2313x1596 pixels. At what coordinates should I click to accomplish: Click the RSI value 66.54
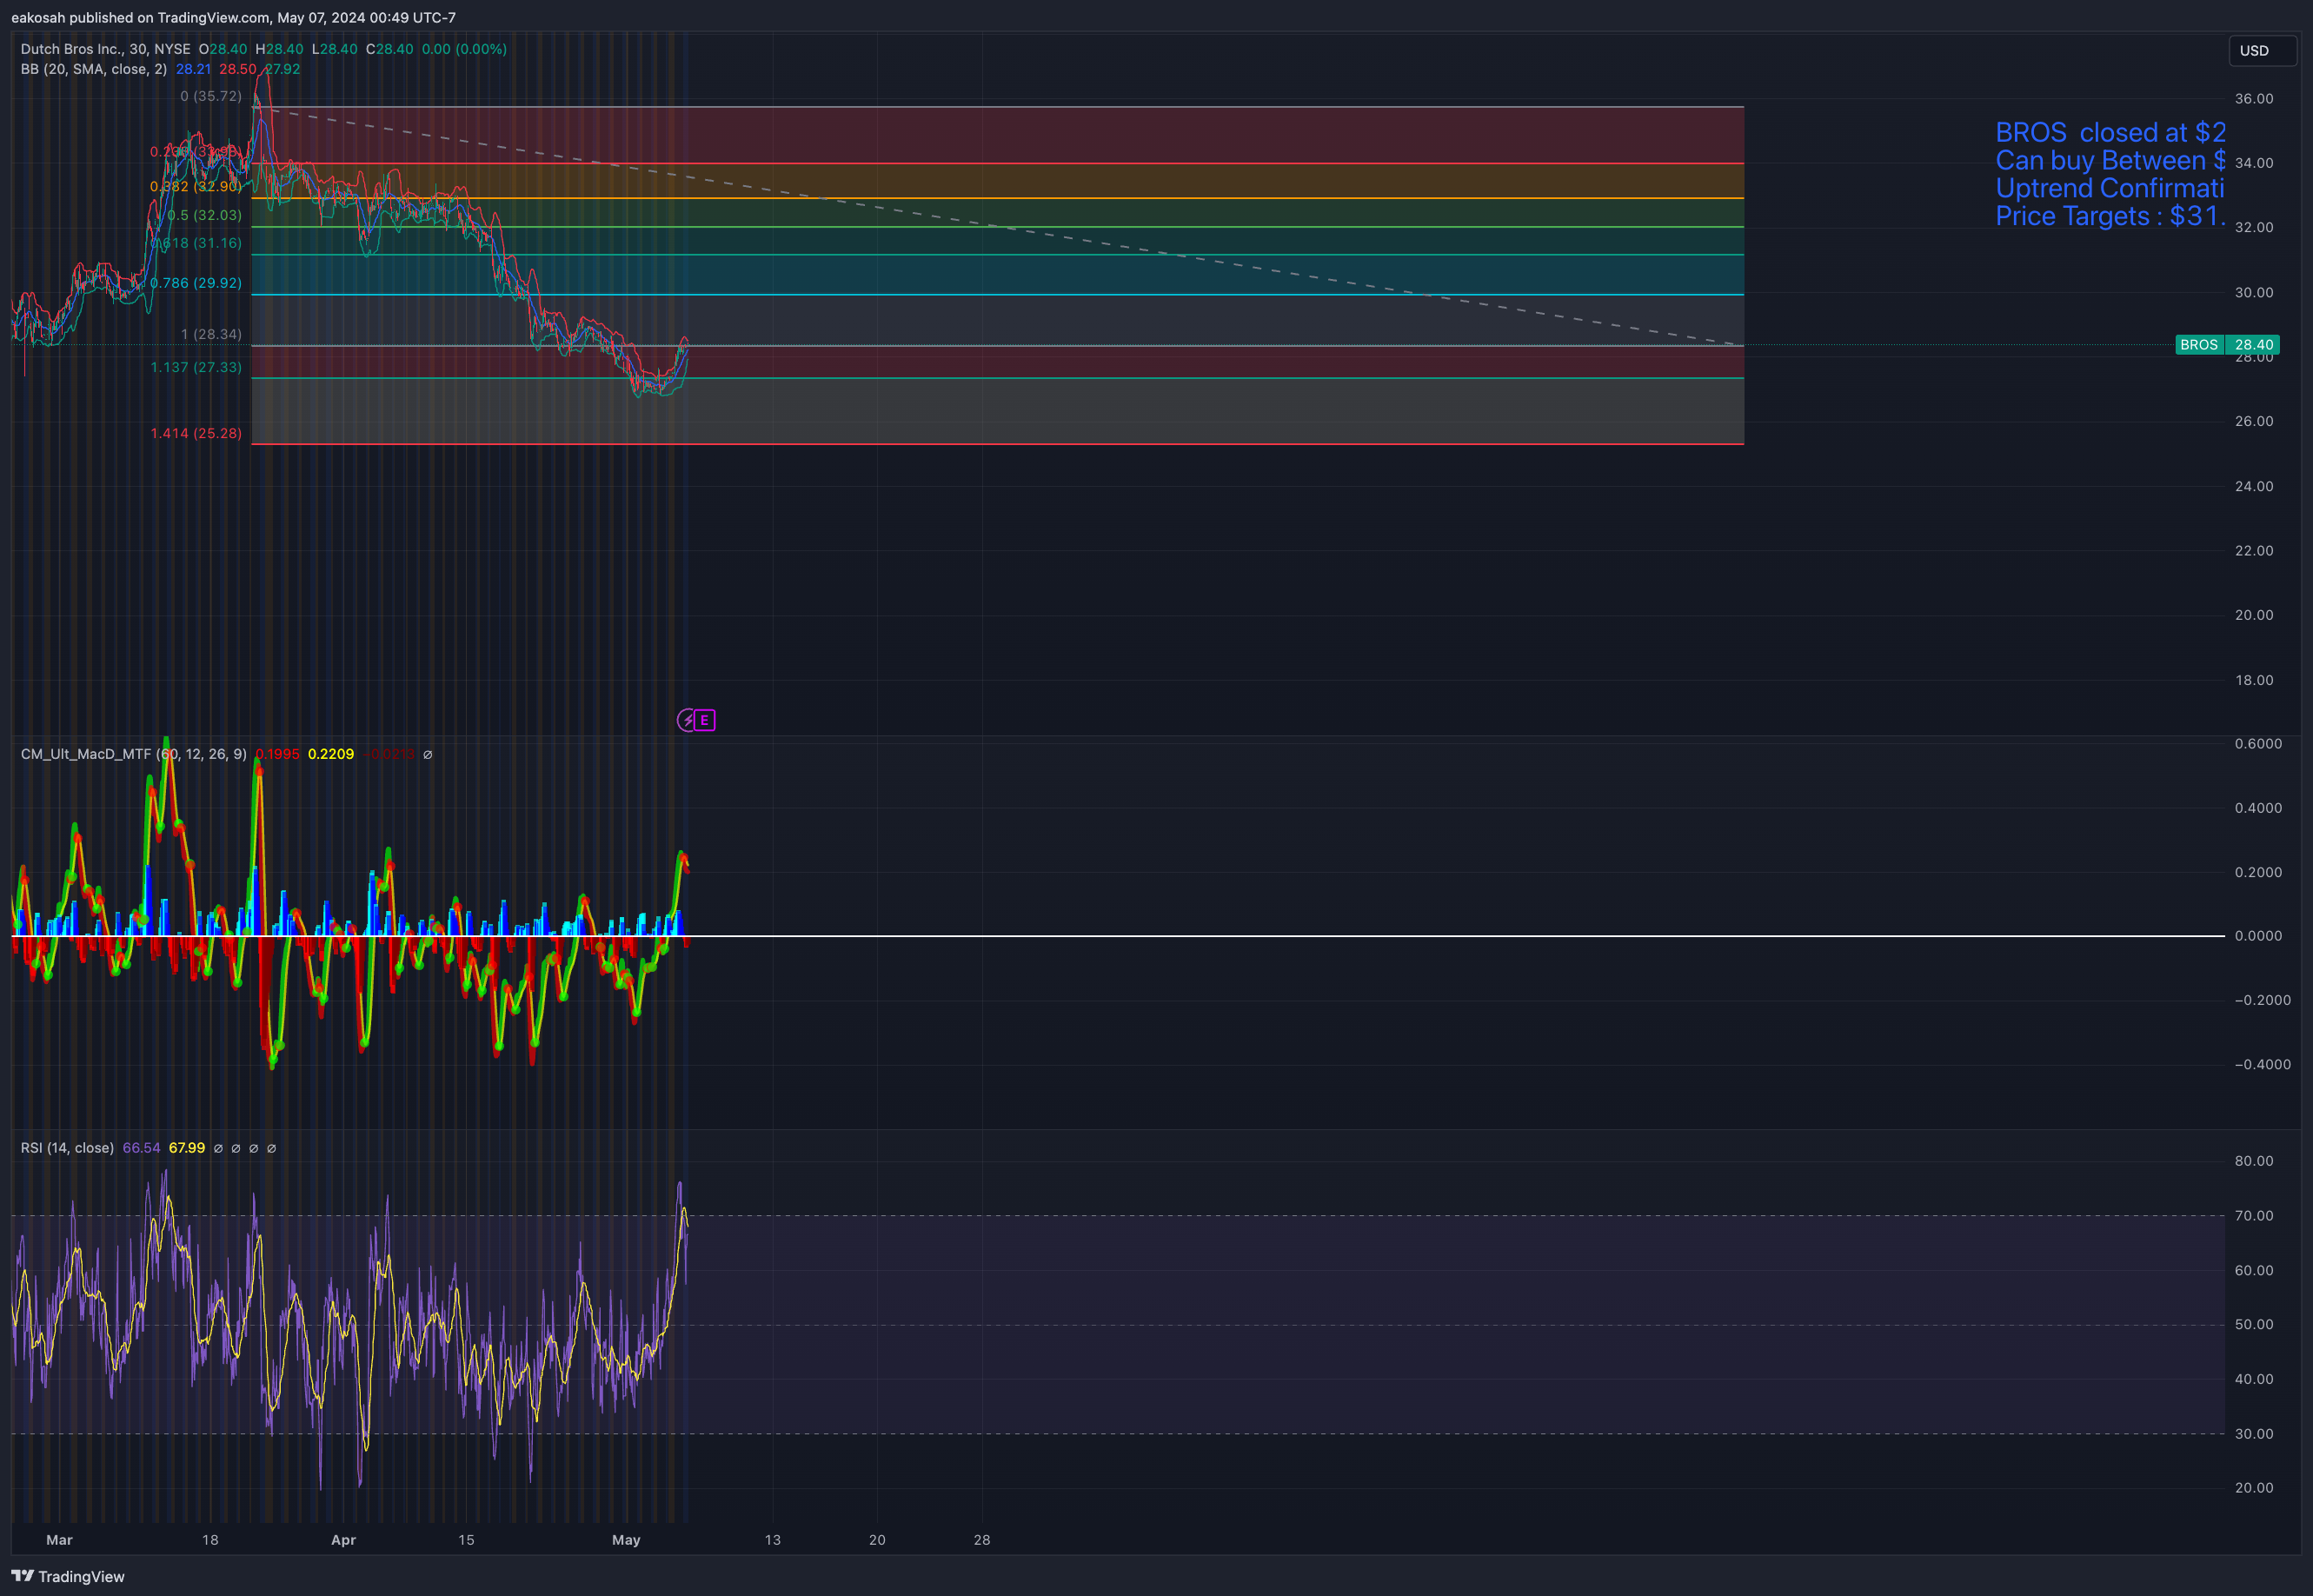[x=141, y=1148]
